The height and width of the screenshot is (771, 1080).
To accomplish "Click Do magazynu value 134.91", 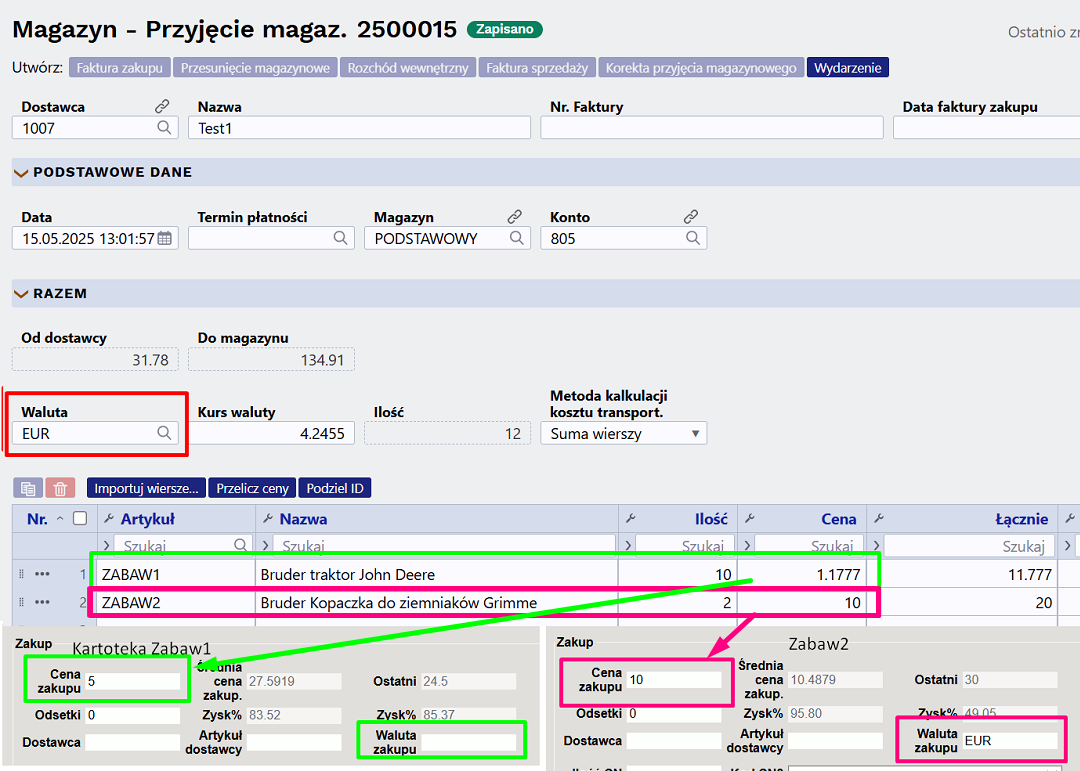I will pyautogui.click(x=271, y=359).
